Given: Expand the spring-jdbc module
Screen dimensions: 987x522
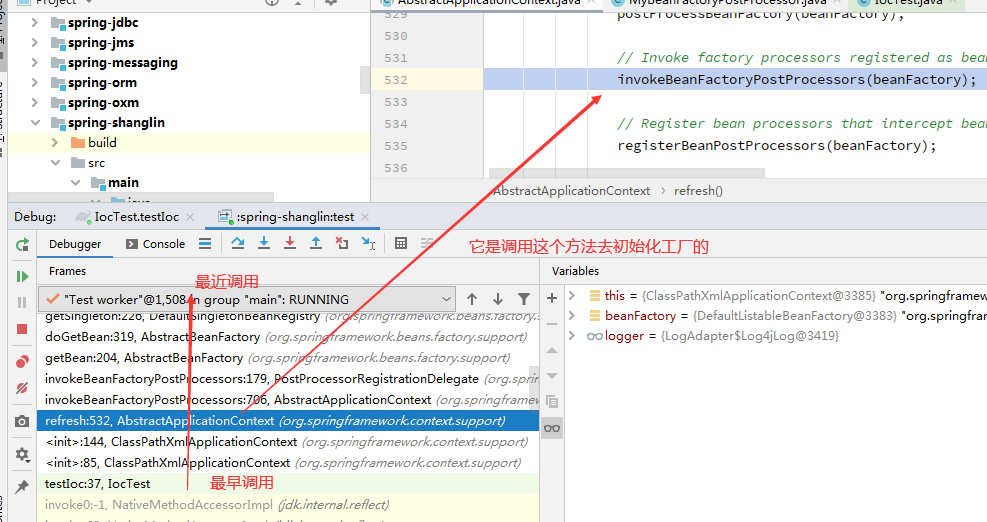Looking at the screenshot, I should click(x=35, y=23).
